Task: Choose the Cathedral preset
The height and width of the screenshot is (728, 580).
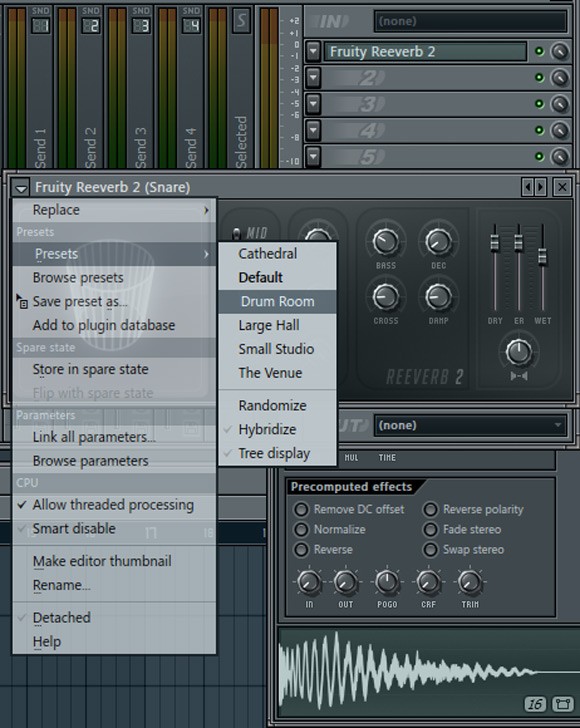Action: click(x=277, y=254)
